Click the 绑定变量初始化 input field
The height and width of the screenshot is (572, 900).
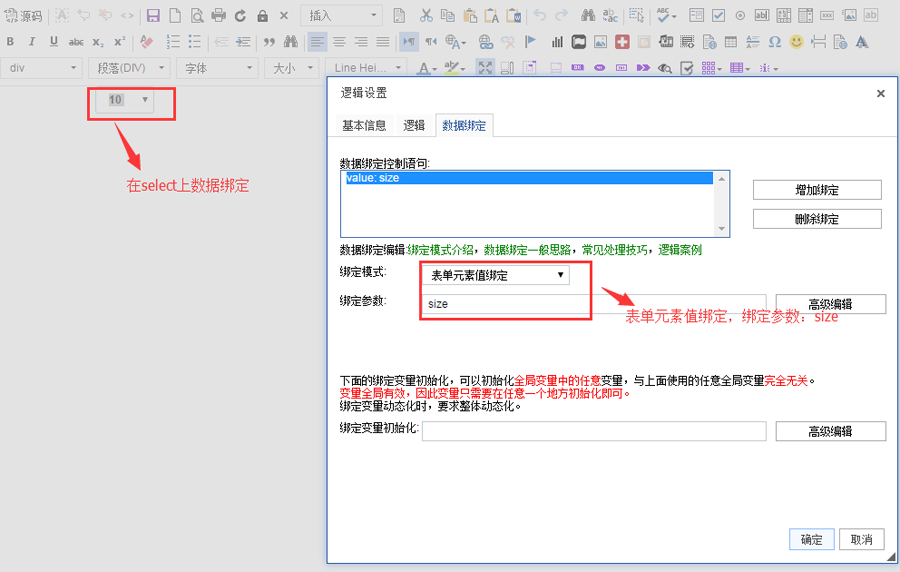click(x=594, y=431)
